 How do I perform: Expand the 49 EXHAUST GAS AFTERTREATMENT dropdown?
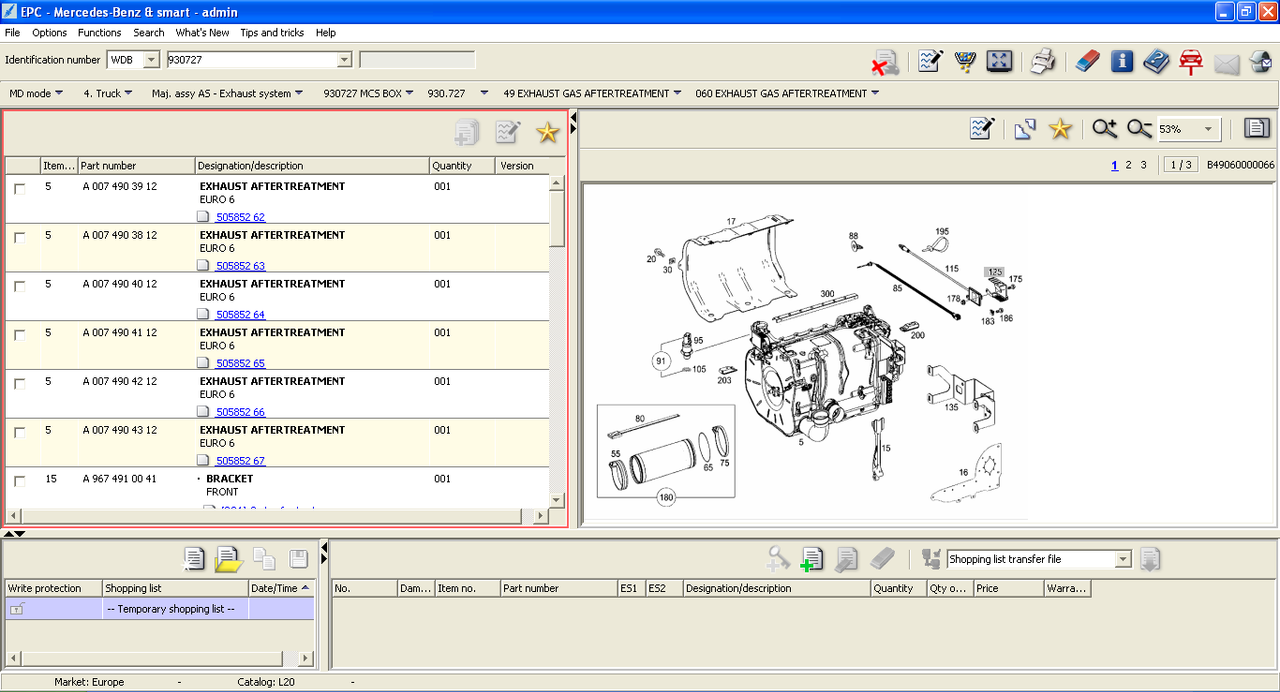click(677, 93)
